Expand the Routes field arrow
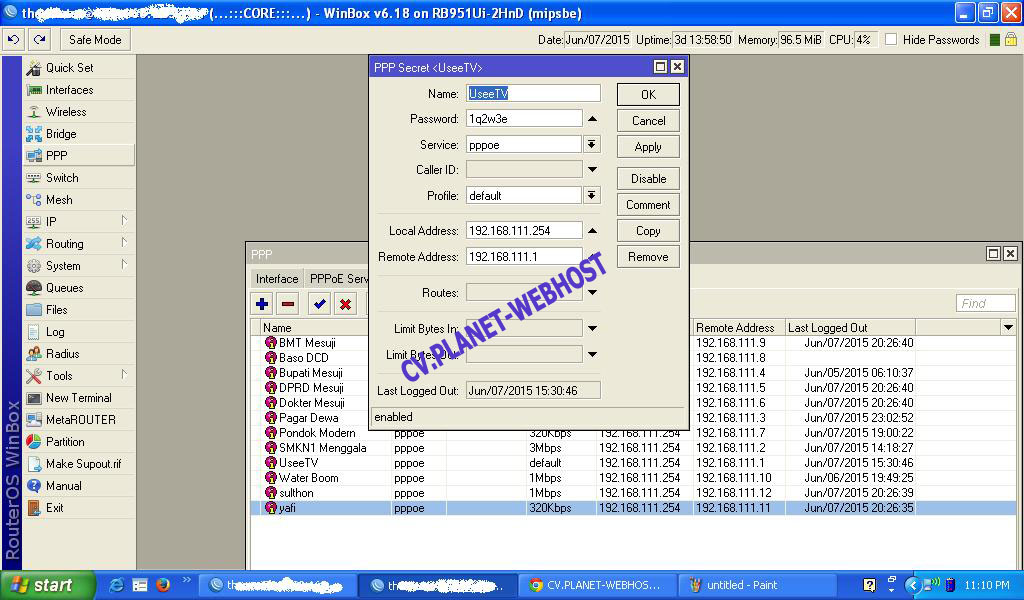The image size is (1024, 600). click(x=592, y=293)
